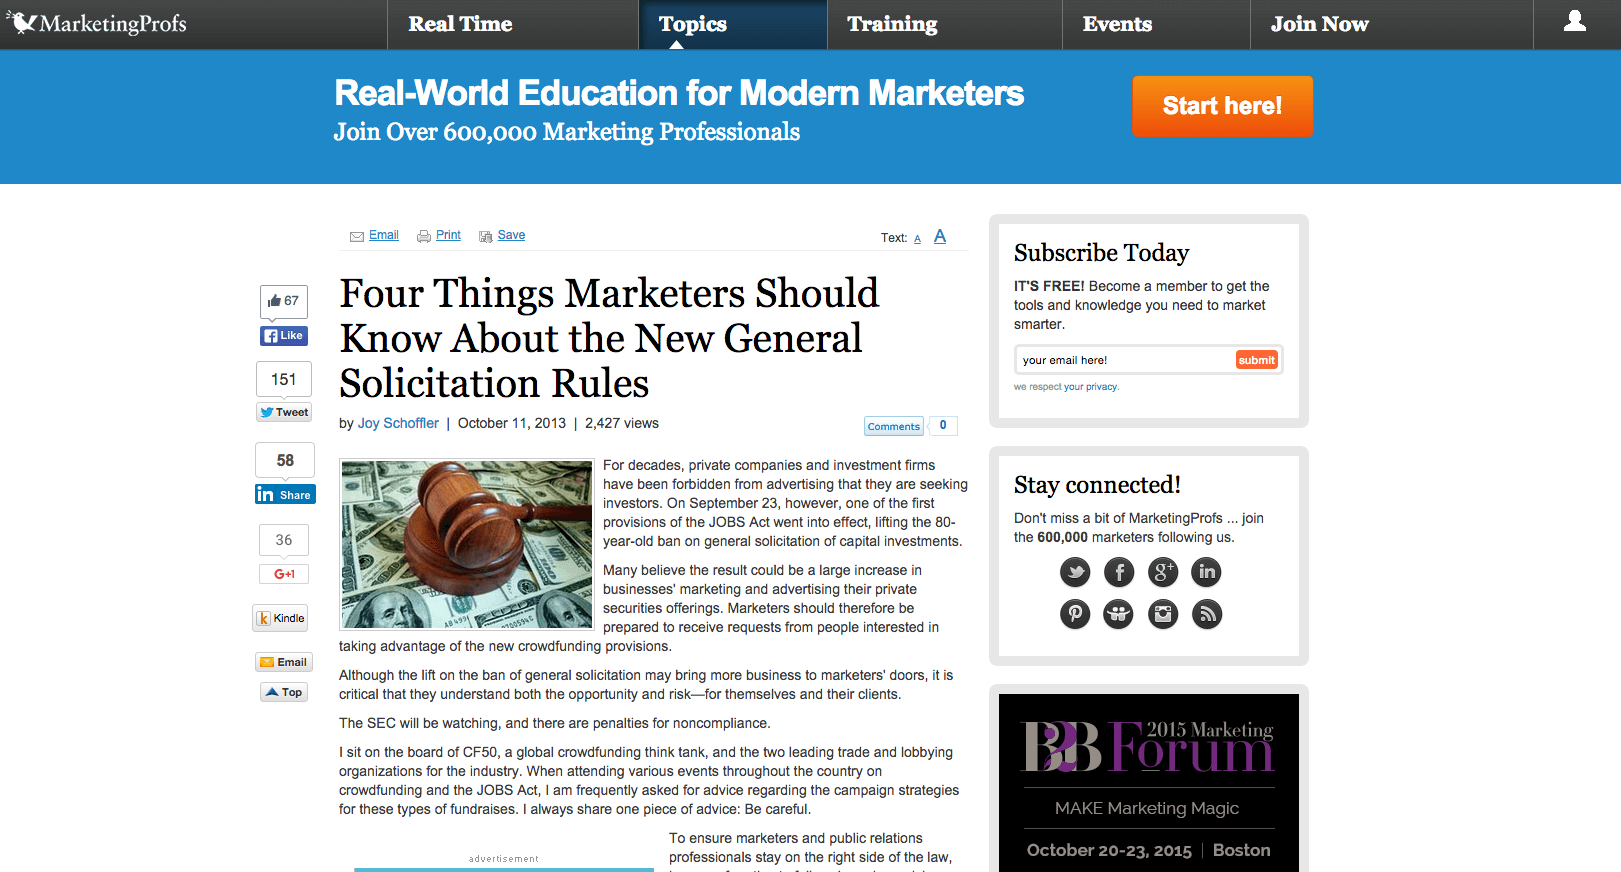1621x872 pixels.
Task: Click the Comments button
Action: pos(893,426)
